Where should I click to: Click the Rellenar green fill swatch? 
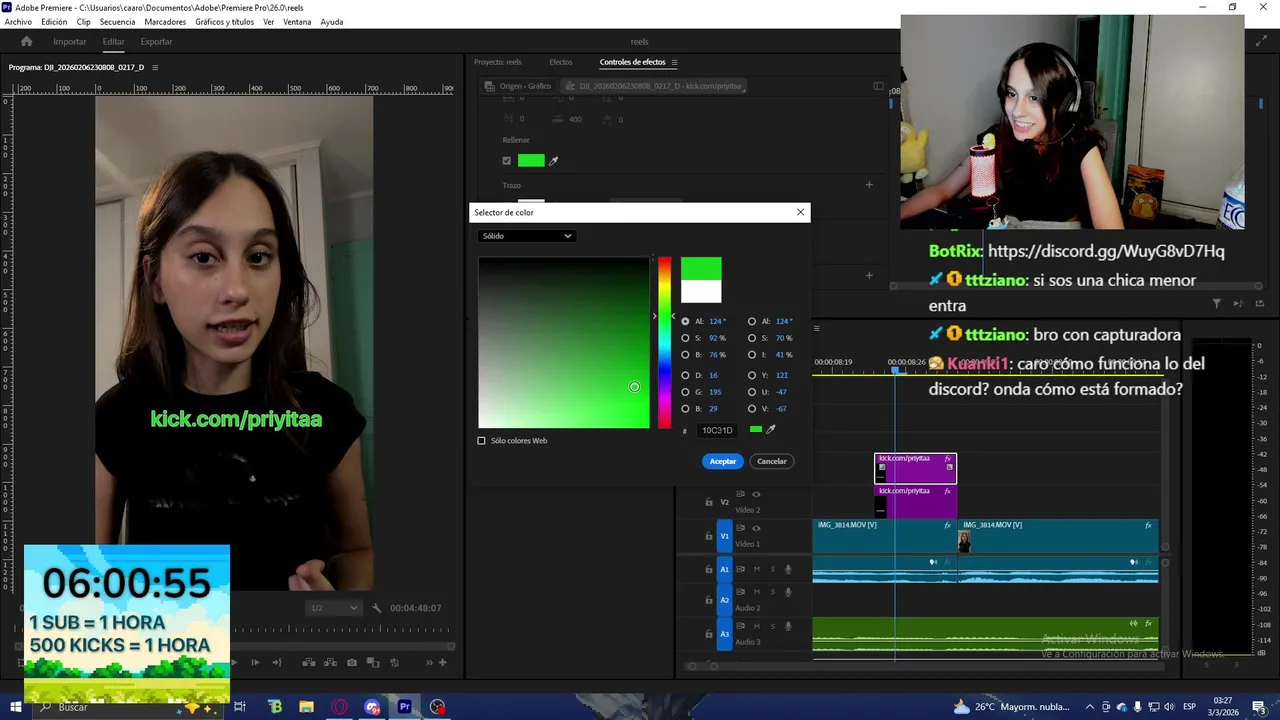point(531,160)
